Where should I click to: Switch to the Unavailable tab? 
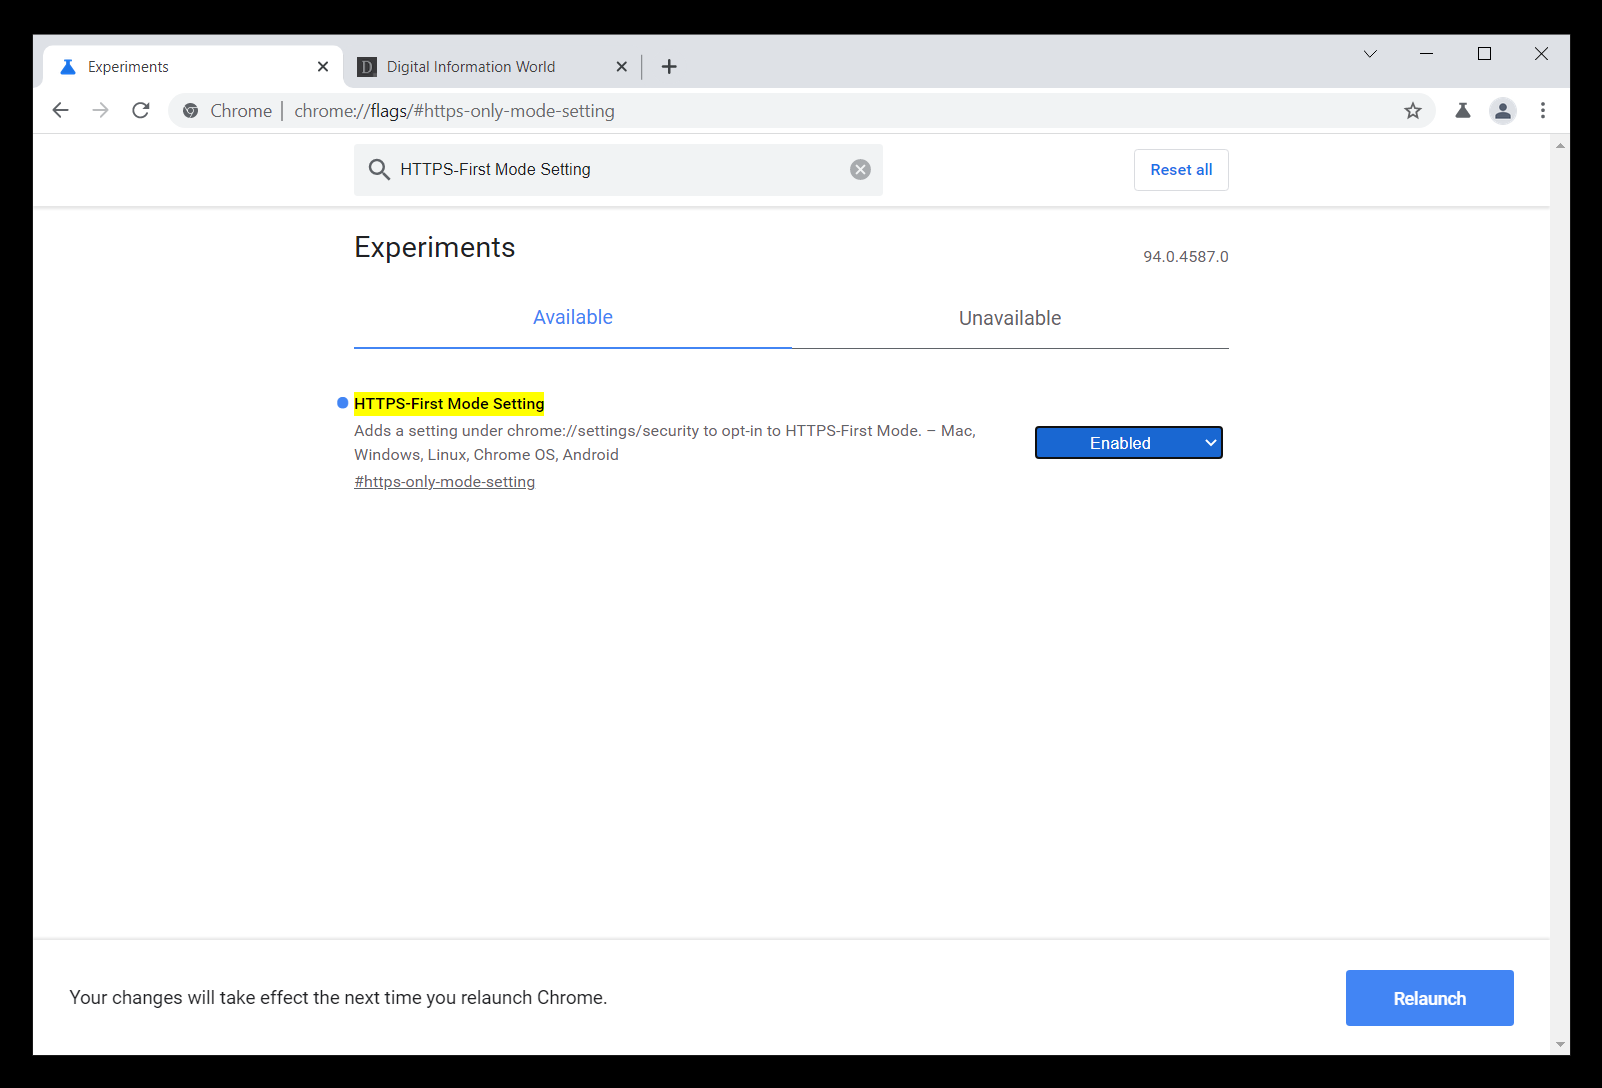1009,318
